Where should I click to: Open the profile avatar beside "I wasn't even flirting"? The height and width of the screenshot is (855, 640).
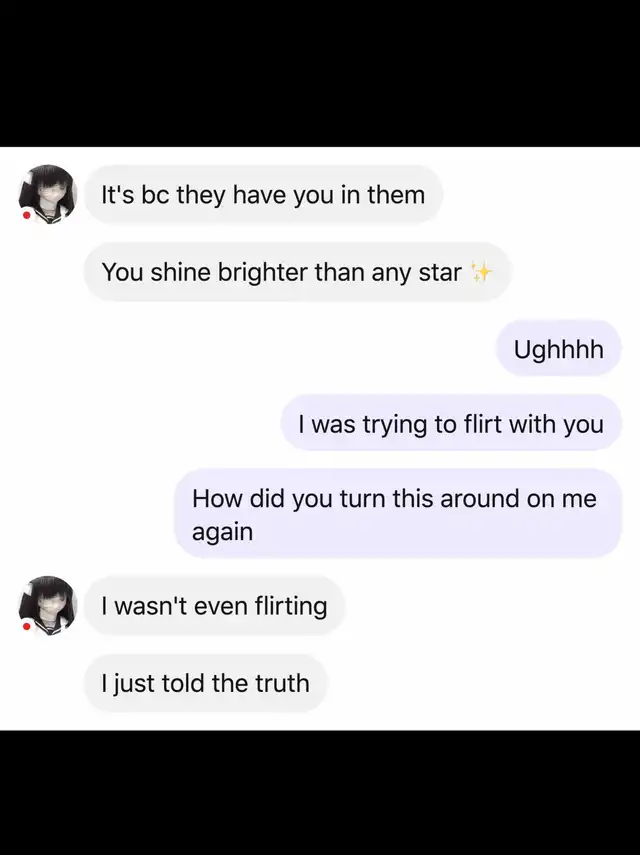tap(48, 606)
